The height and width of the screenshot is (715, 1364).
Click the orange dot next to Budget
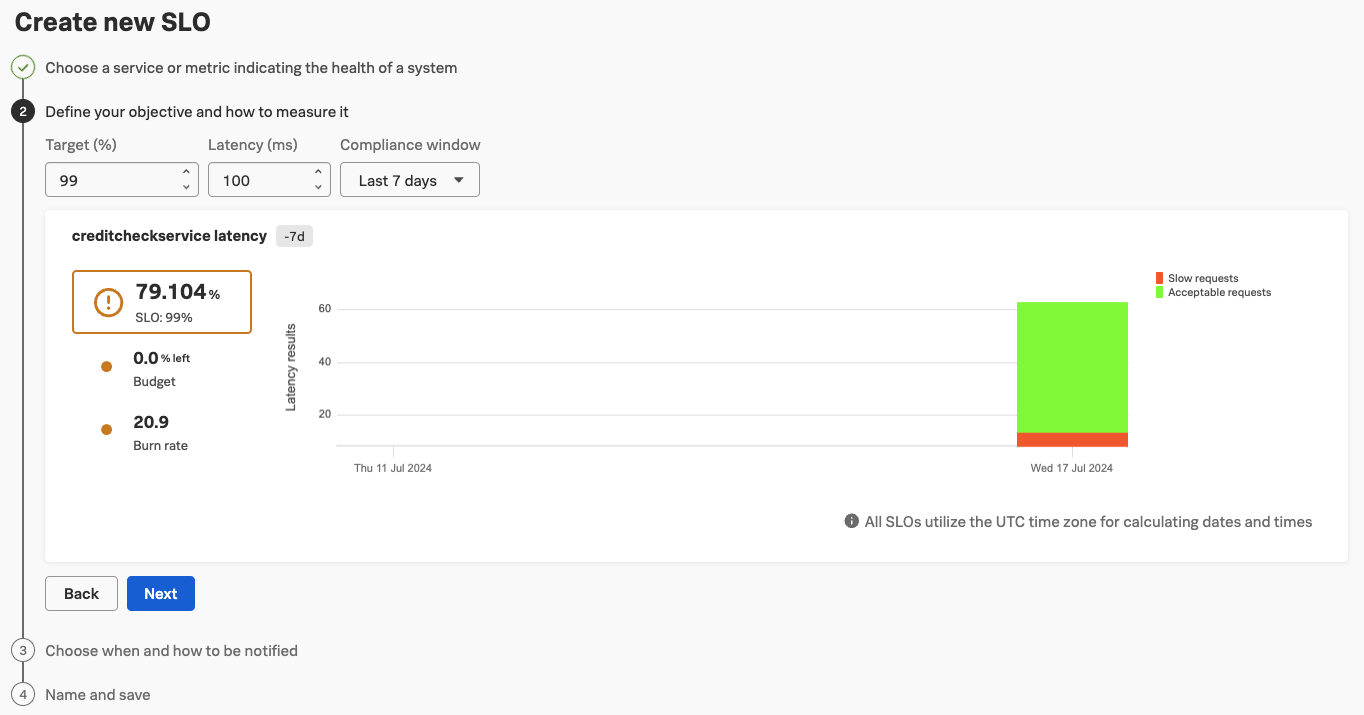[x=106, y=367]
